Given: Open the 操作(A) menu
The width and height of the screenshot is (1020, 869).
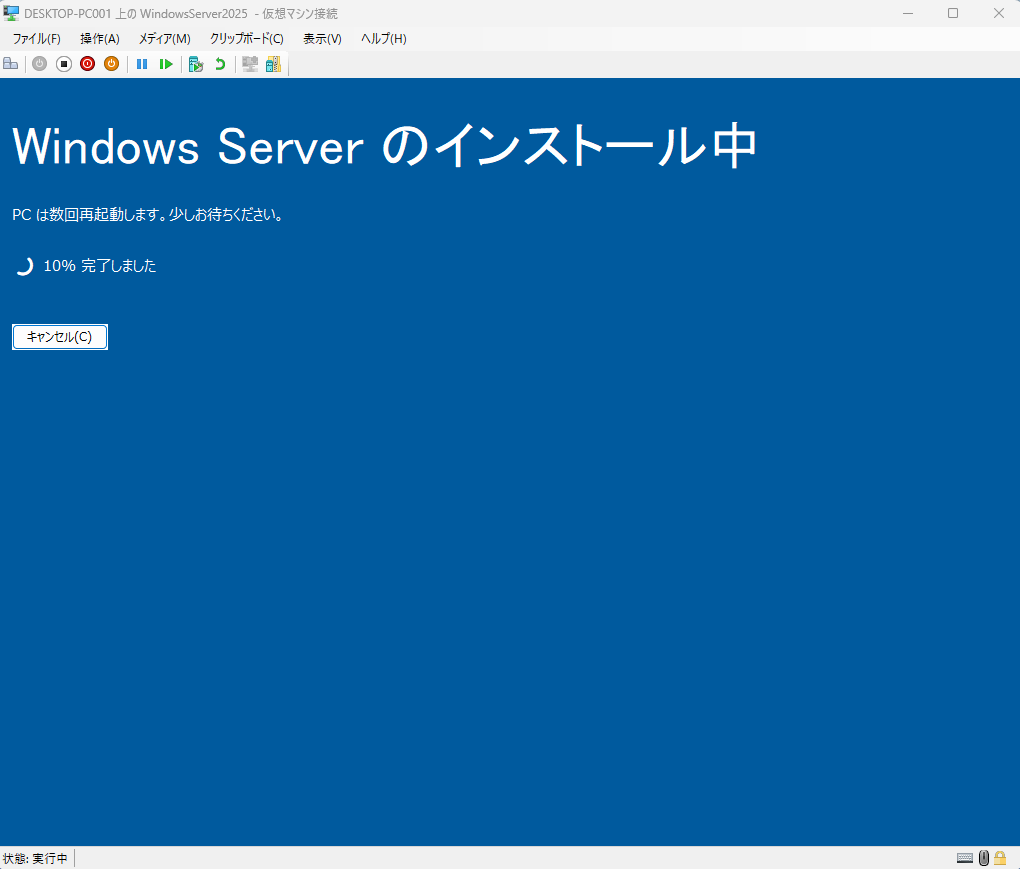Looking at the screenshot, I should point(100,39).
